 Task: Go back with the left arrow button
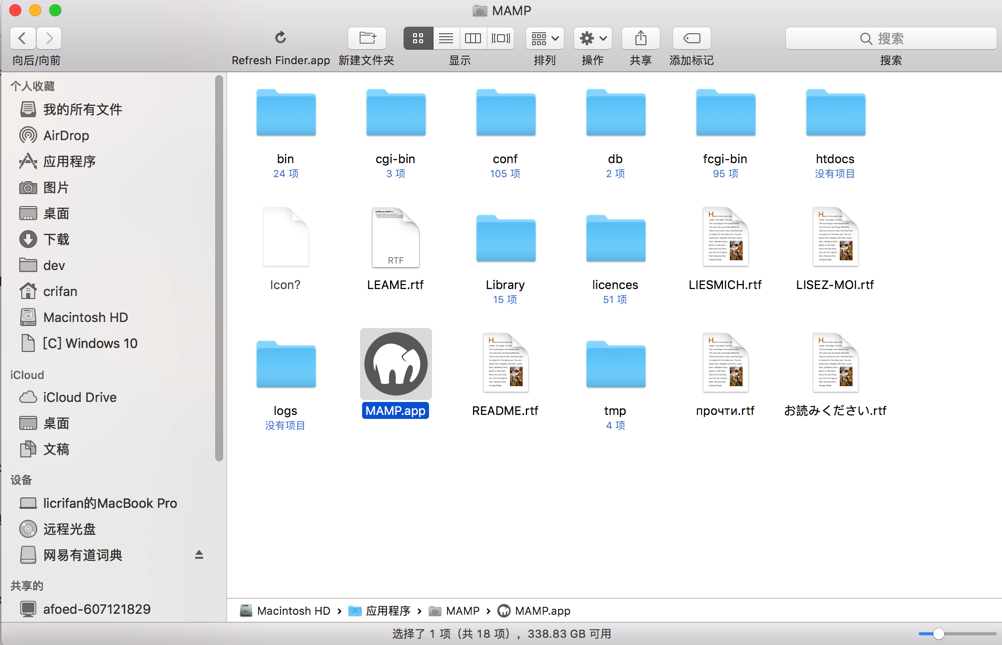(23, 38)
